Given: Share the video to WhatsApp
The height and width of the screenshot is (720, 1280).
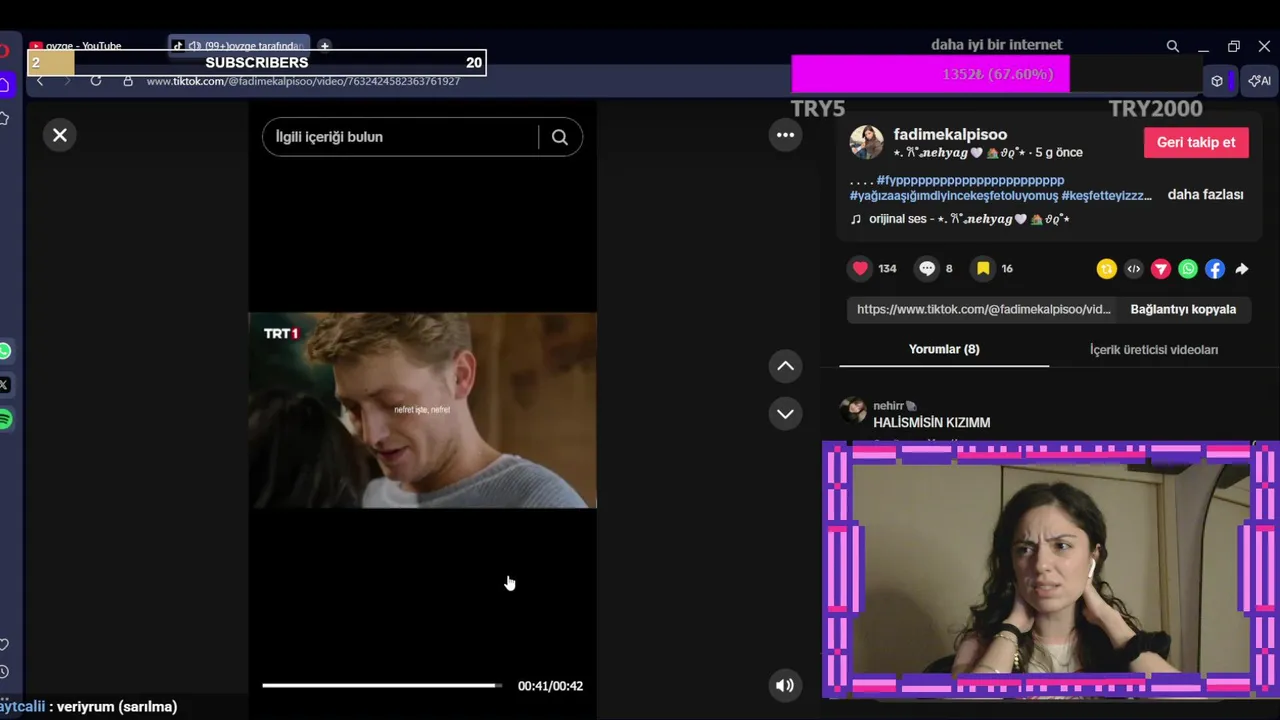Looking at the screenshot, I should click(x=1188, y=269).
